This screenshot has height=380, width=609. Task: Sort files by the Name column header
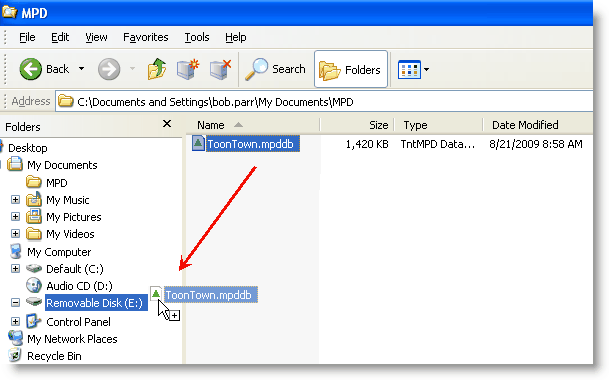tap(252, 125)
